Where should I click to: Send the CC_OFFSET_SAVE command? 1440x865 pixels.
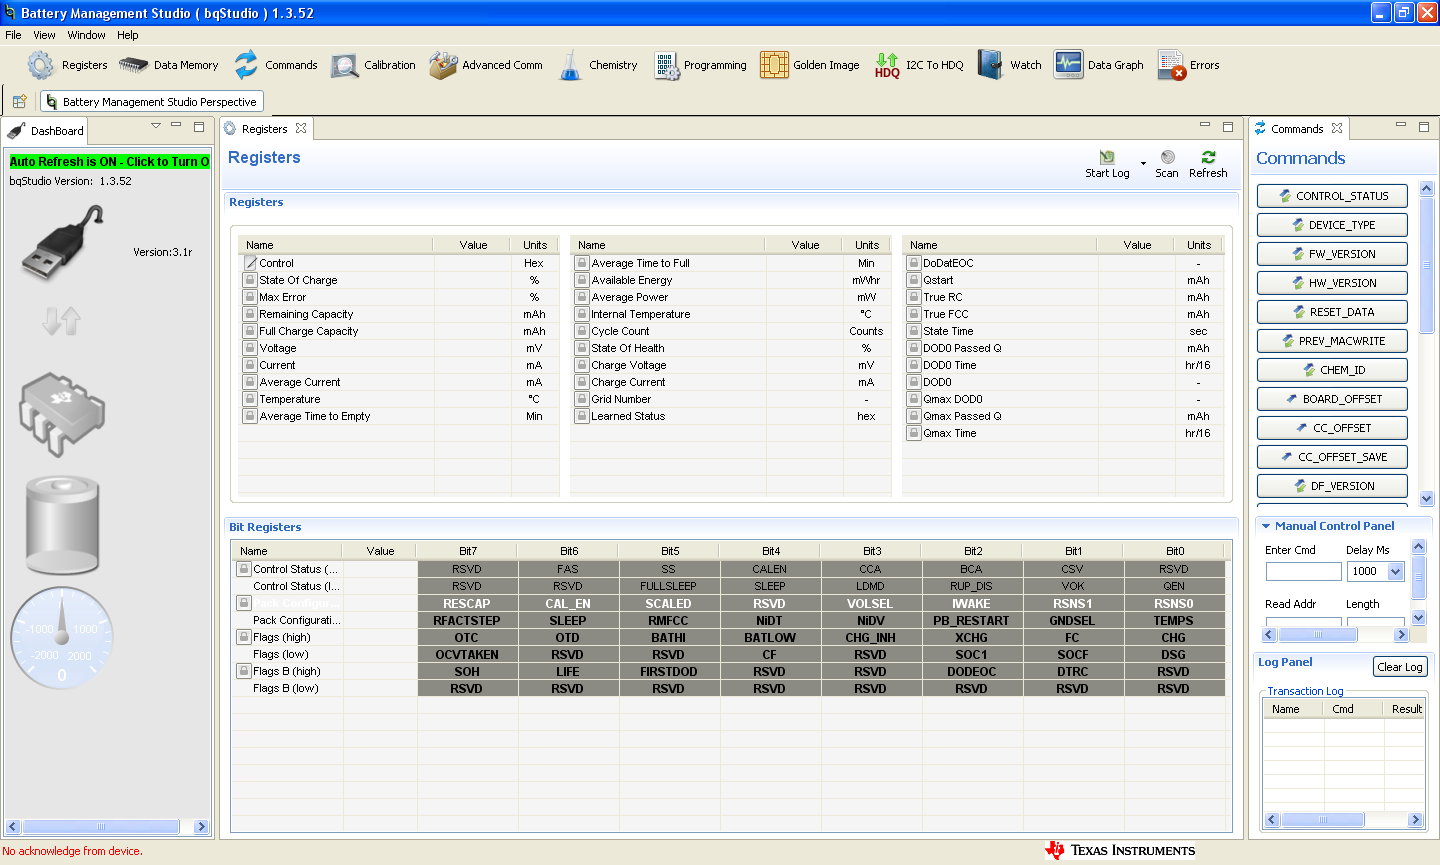tap(1332, 457)
